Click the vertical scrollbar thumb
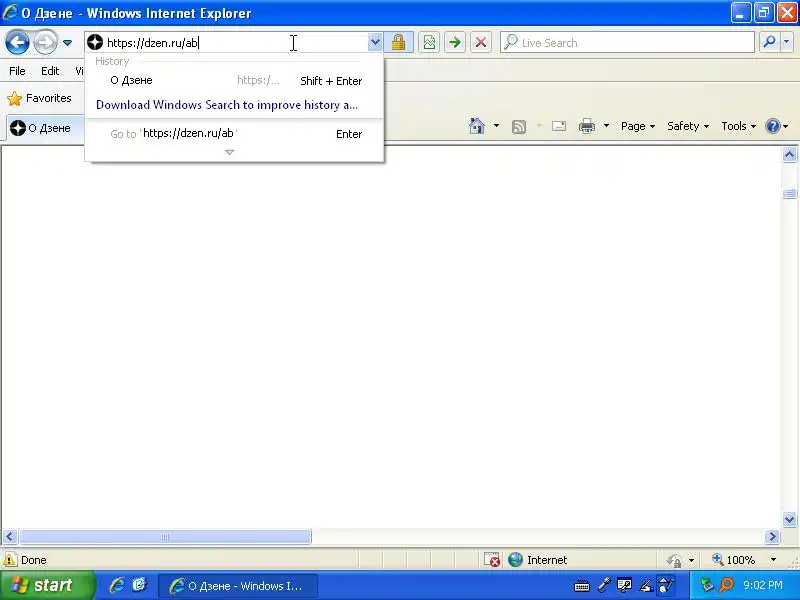The width and height of the screenshot is (800, 600). (789, 193)
